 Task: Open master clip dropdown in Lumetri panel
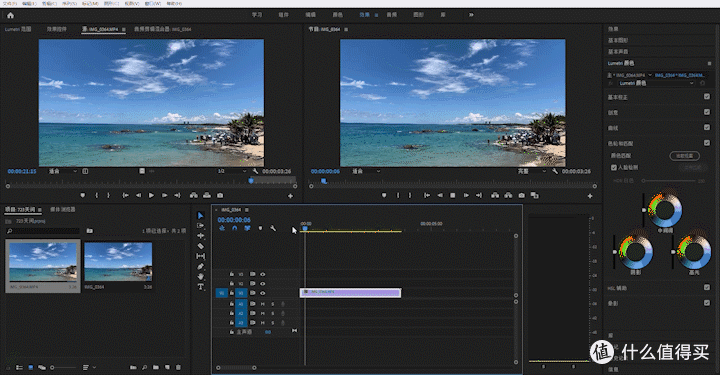coord(650,75)
